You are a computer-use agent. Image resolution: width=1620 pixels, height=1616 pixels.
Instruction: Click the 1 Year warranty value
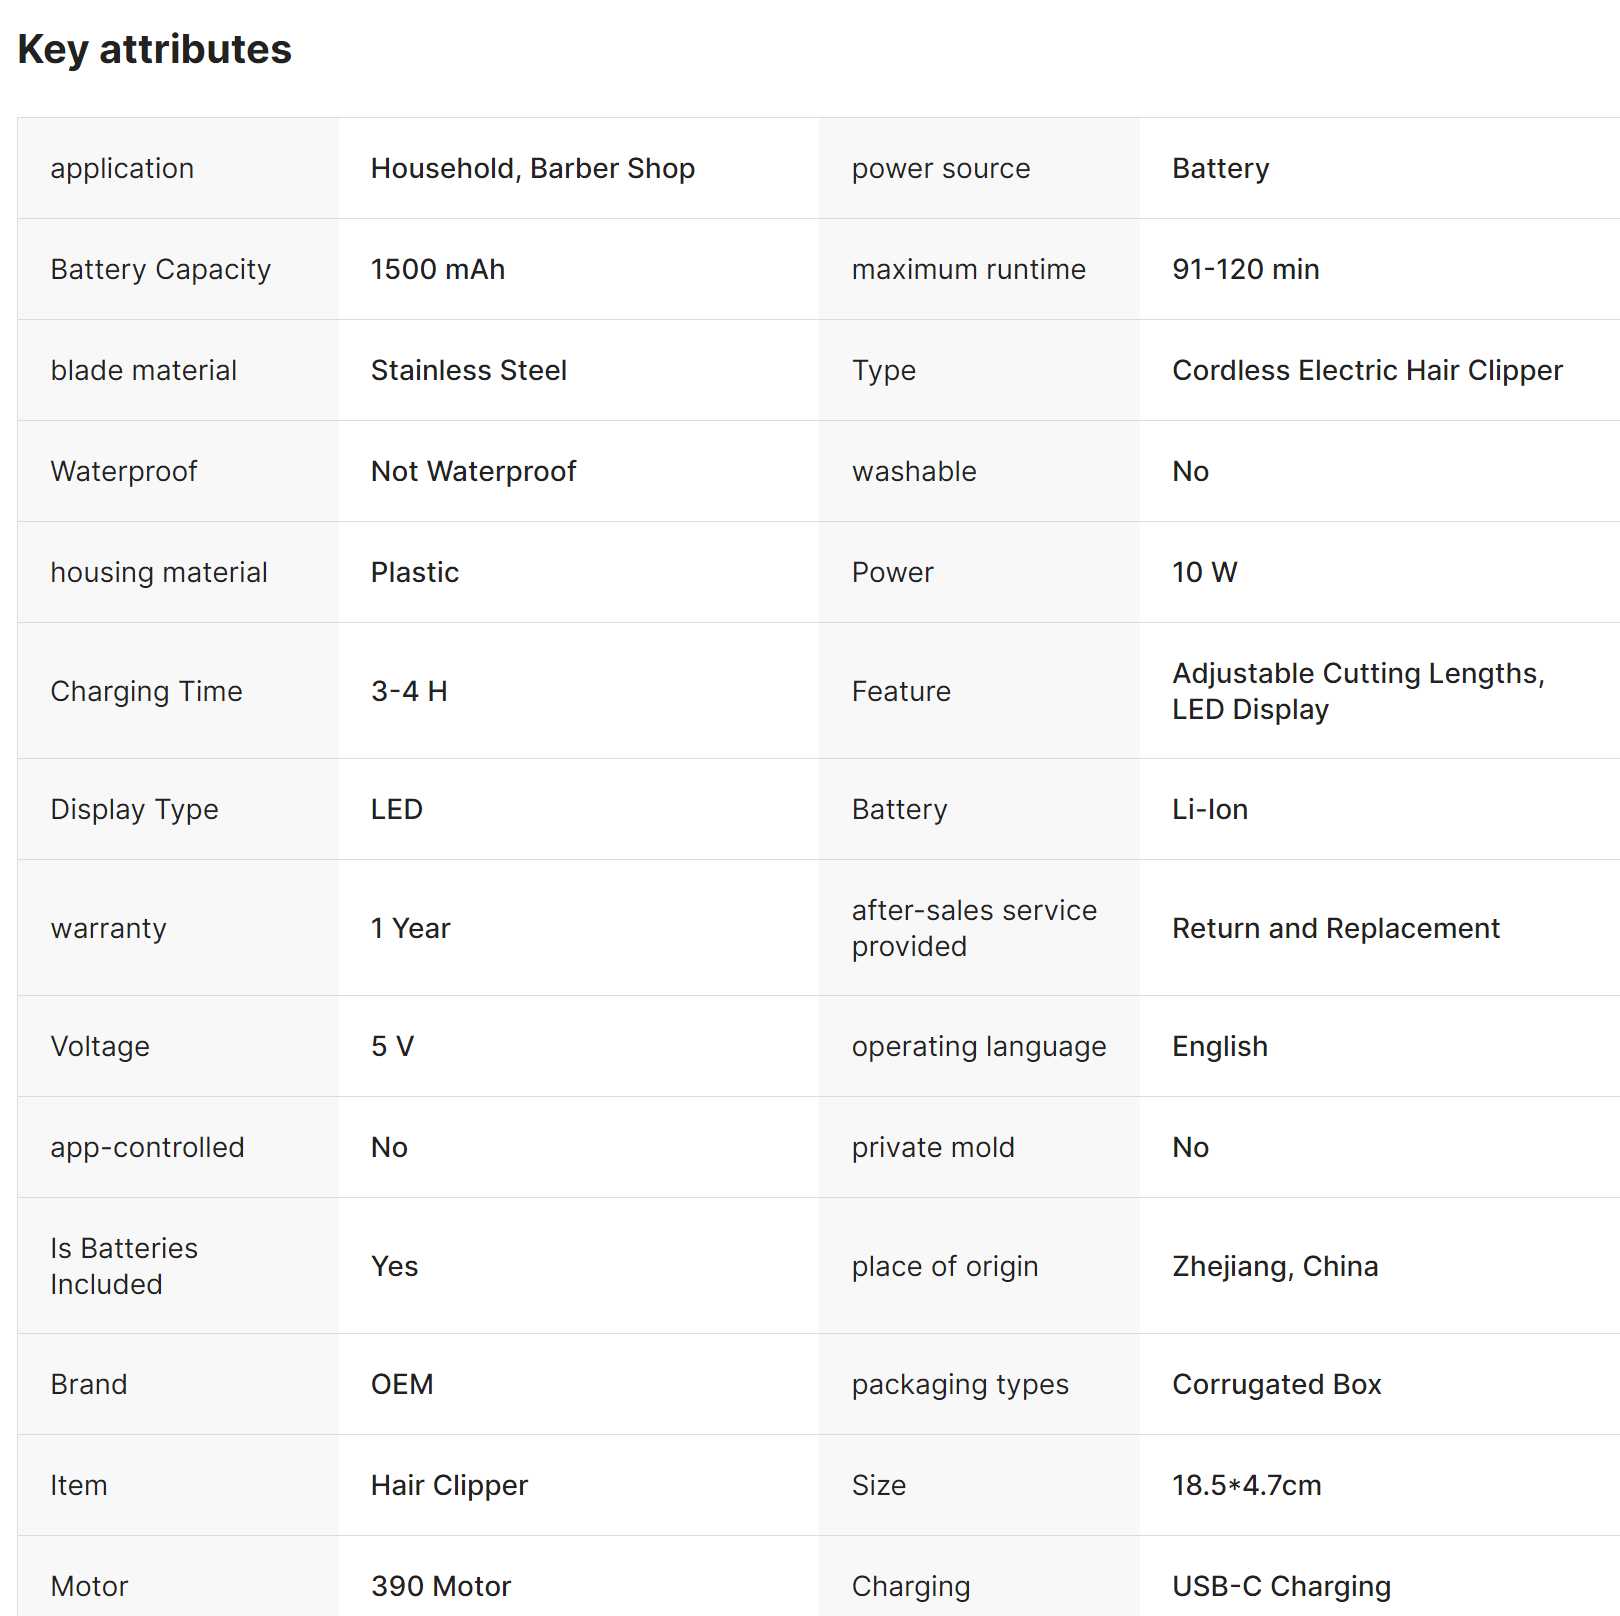pos(410,928)
